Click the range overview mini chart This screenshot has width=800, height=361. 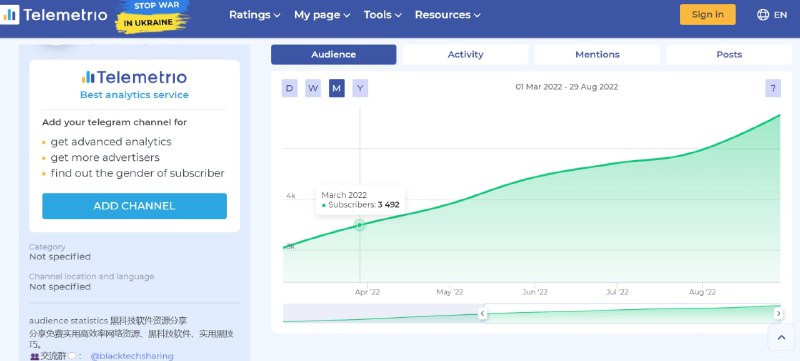531,314
